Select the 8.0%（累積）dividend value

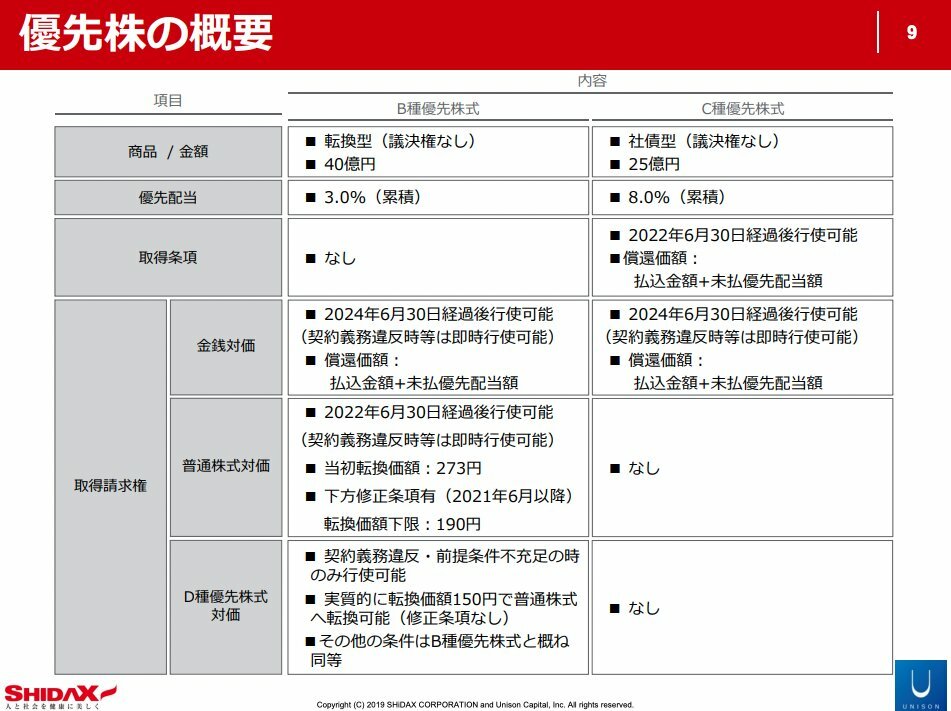[677, 197]
